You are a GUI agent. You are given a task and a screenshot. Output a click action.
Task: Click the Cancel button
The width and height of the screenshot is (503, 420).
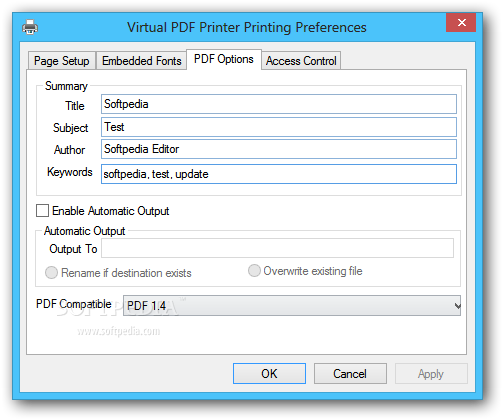[x=350, y=374]
